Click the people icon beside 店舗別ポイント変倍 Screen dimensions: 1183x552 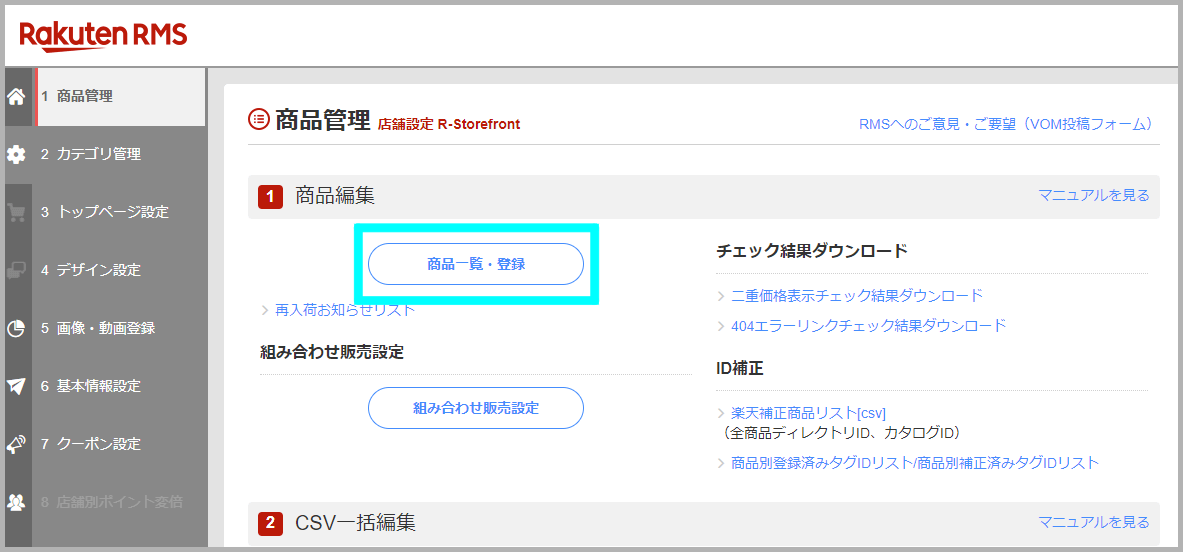click(x=16, y=501)
